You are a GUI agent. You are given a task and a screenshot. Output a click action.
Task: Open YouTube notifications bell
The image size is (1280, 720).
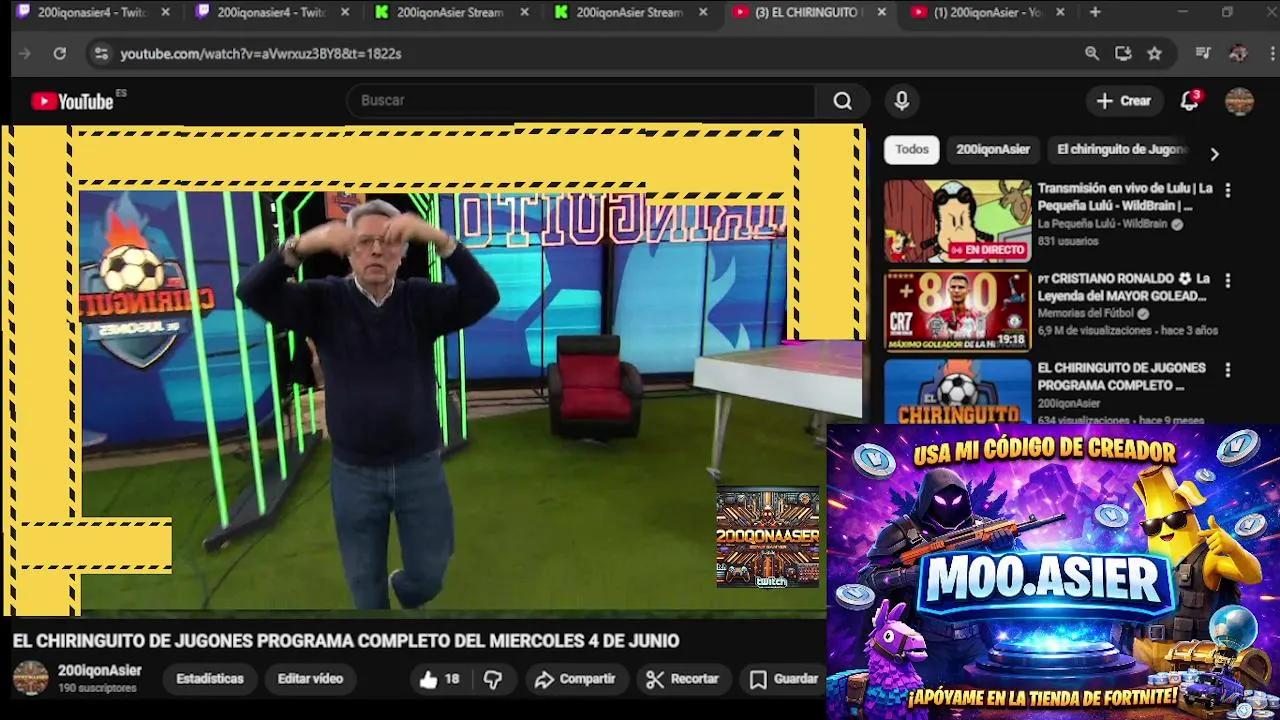pos(1189,101)
